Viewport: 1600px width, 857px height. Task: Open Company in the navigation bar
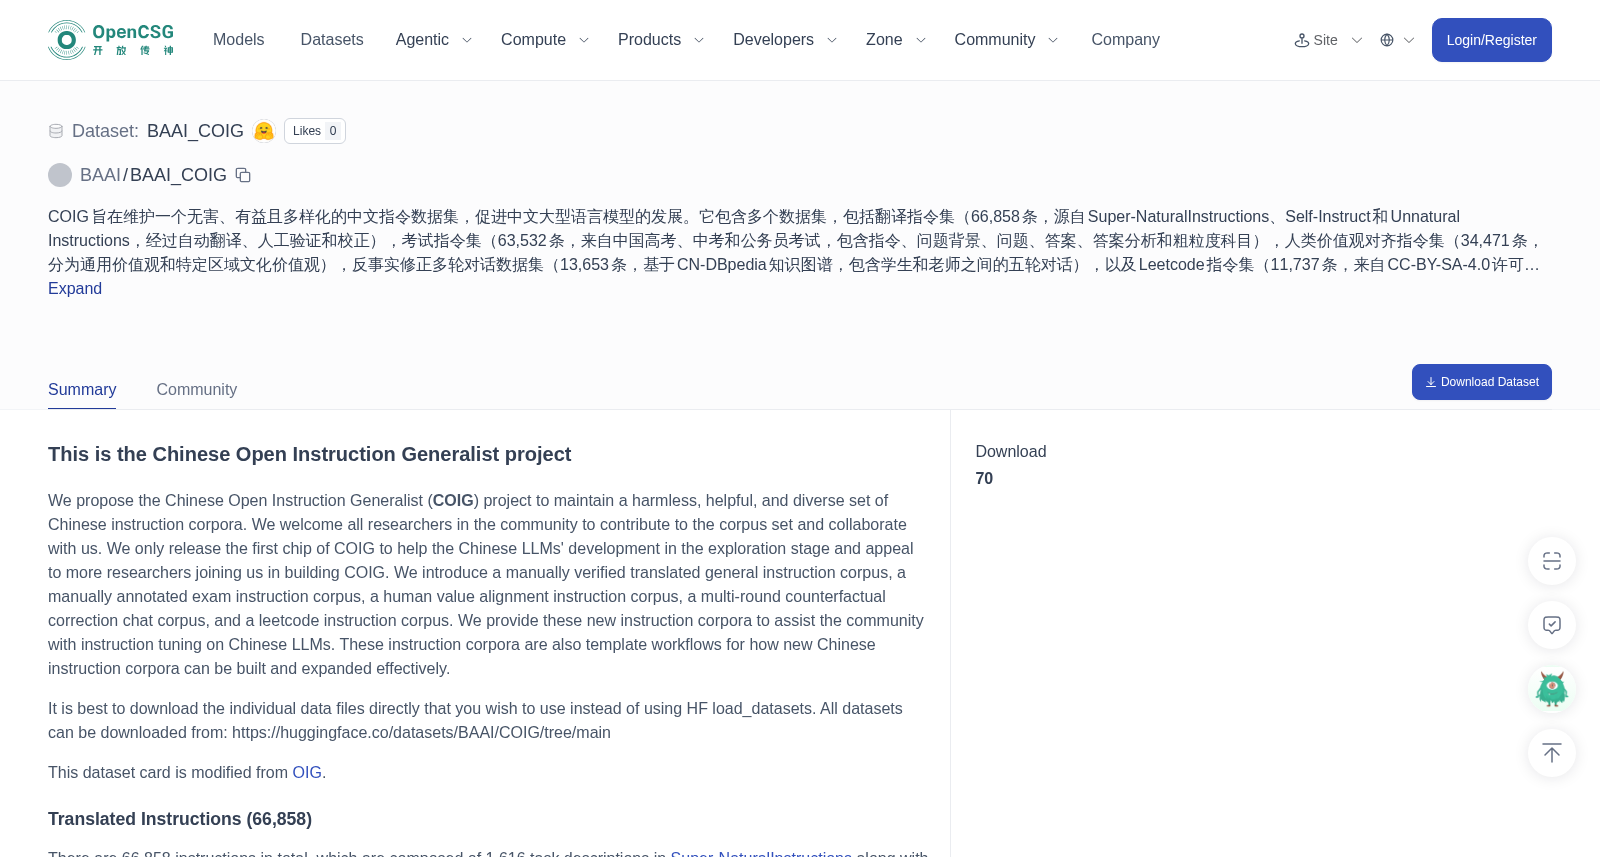(x=1125, y=40)
